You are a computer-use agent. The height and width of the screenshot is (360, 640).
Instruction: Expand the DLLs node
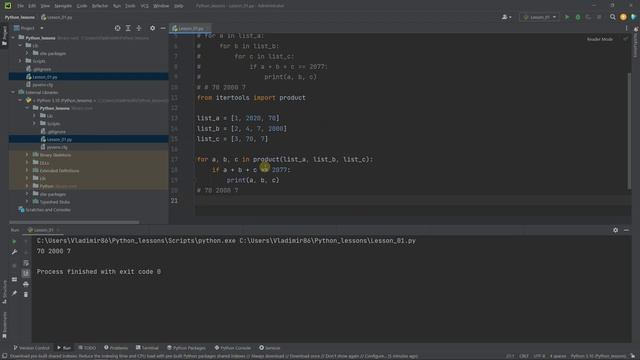pyautogui.click(x=27, y=162)
